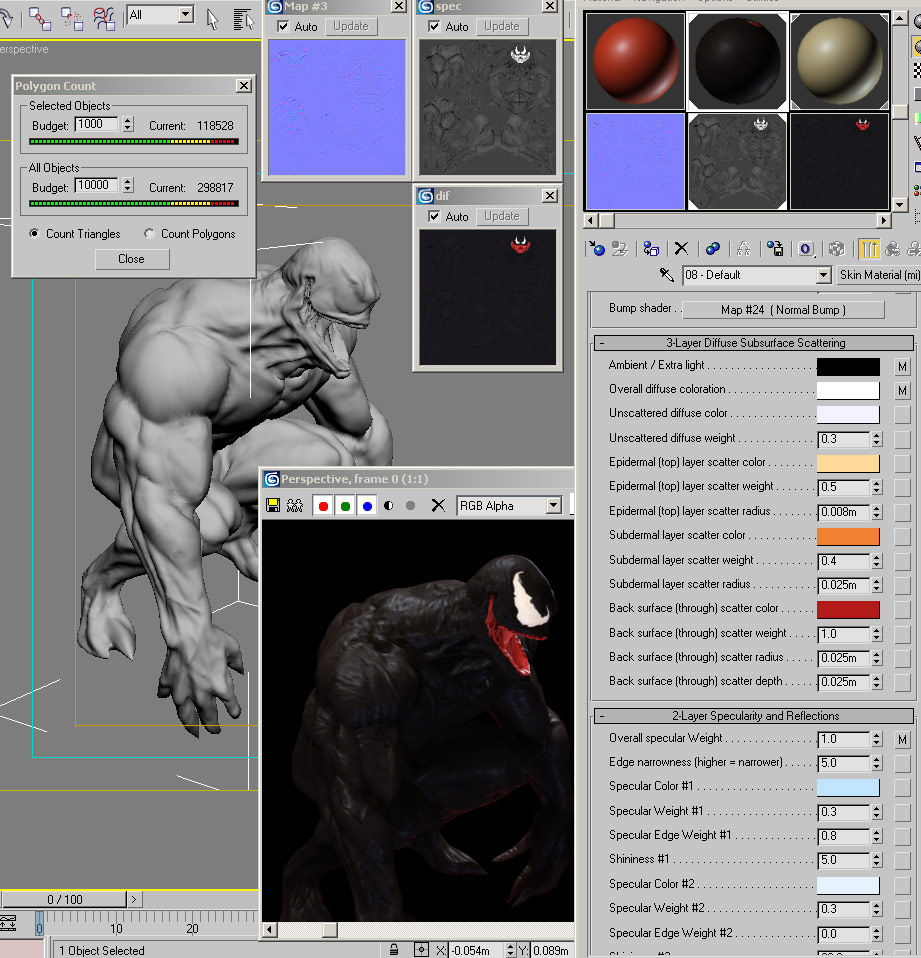Click Assign Material to Selection icon
921x958 pixels.
point(651,248)
